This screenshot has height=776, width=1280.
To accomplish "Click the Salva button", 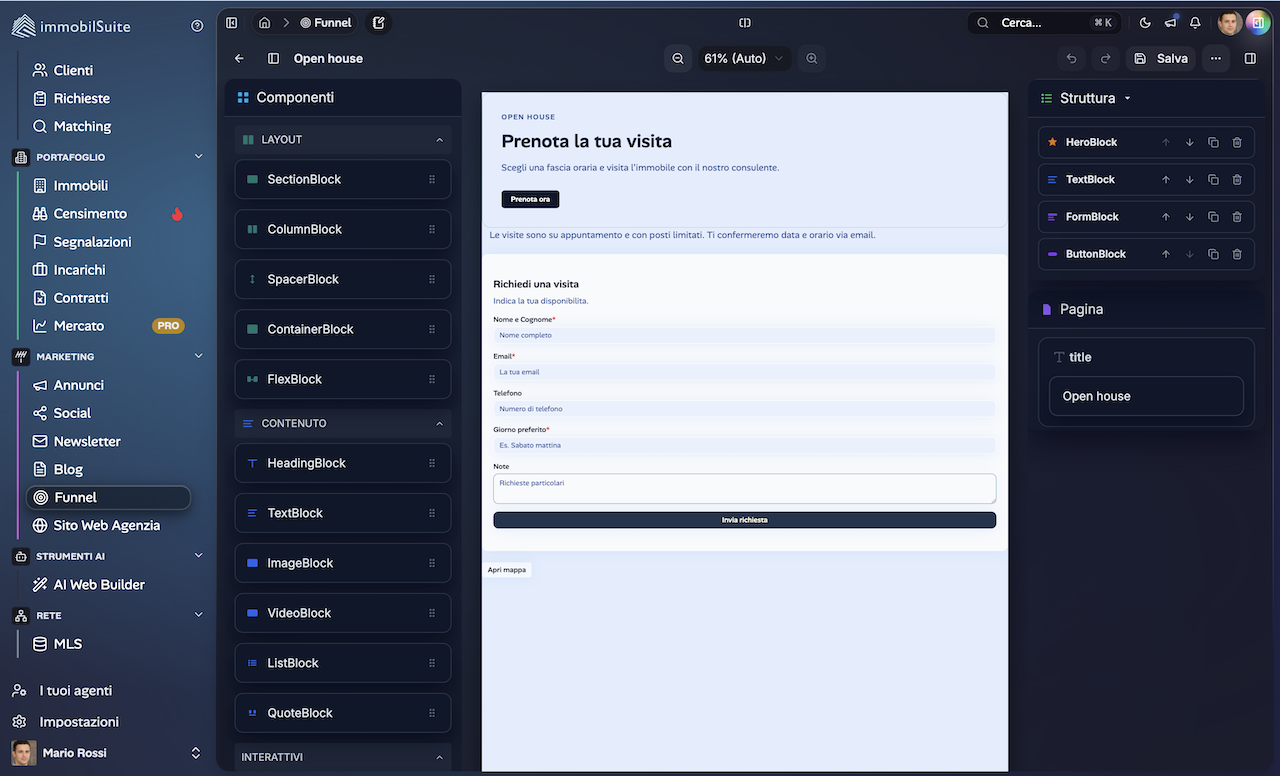I will pyautogui.click(x=1160, y=58).
